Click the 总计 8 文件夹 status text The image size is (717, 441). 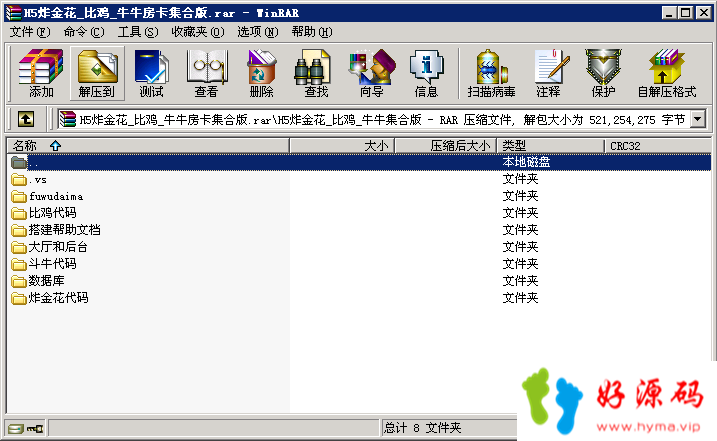(423, 428)
